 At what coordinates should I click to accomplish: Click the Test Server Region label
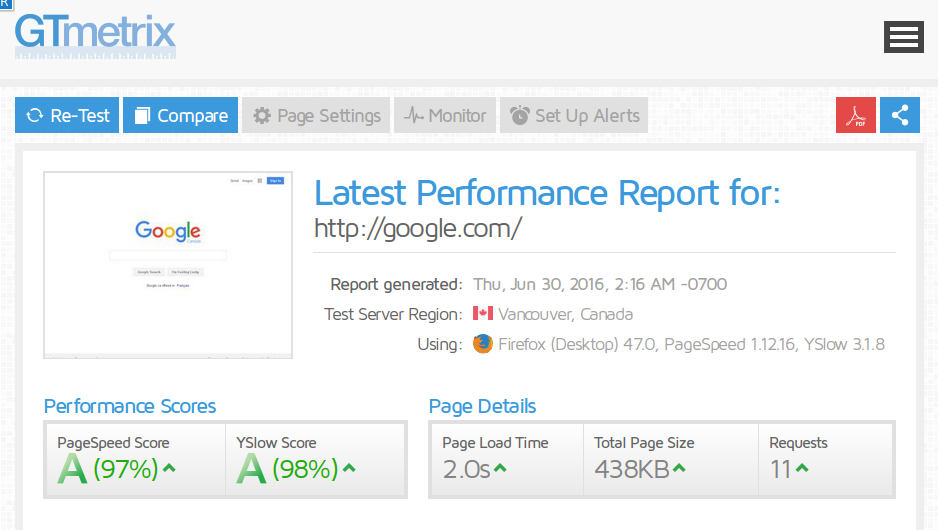(393, 314)
